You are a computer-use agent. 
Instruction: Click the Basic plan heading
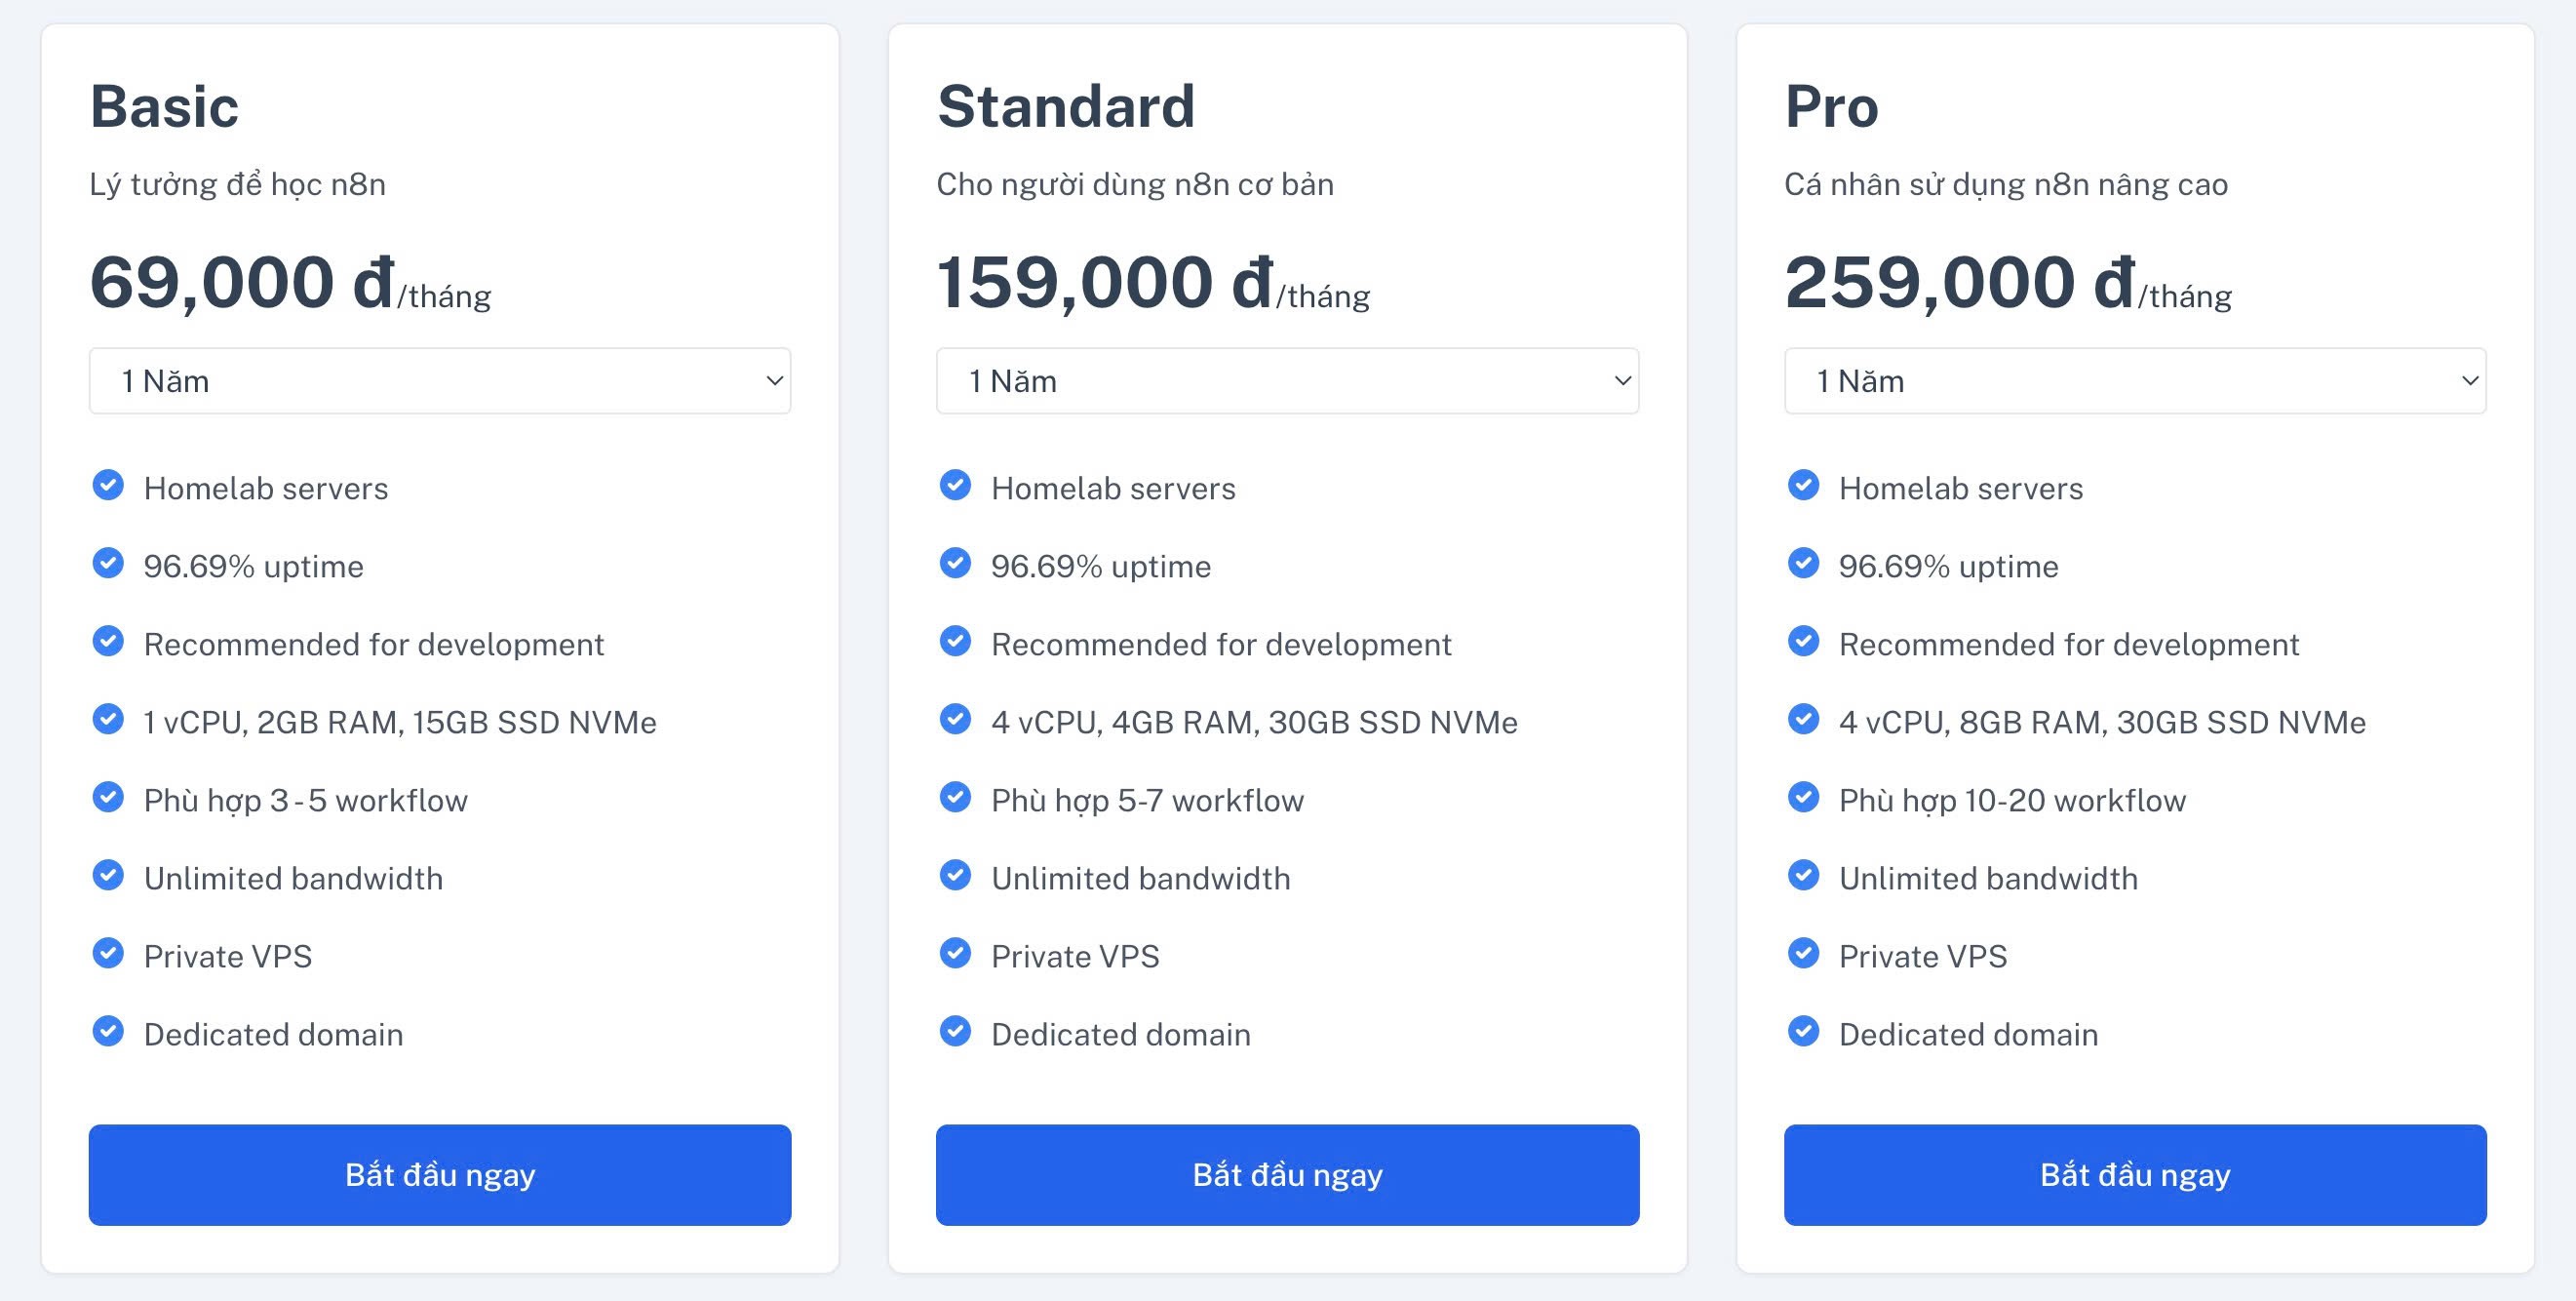point(164,106)
